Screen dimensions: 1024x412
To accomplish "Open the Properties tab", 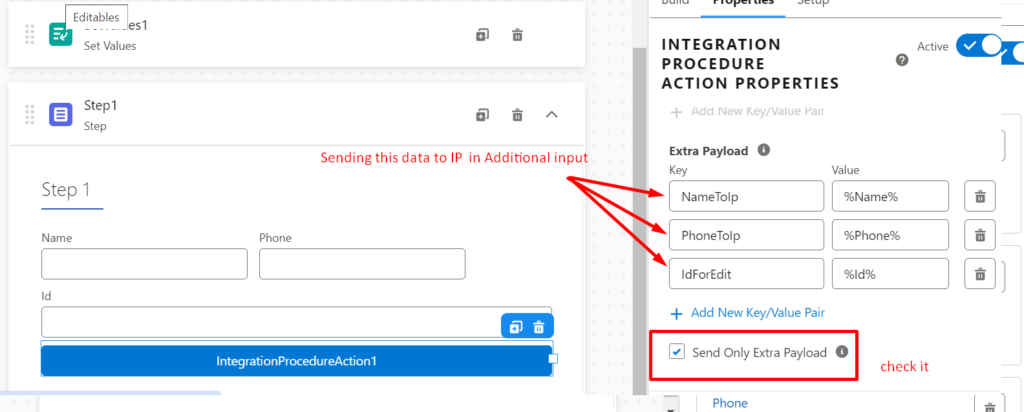I will click(x=743, y=3).
